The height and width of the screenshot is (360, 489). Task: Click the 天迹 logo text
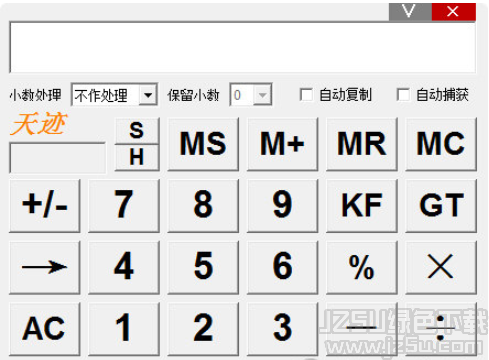click(x=39, y=124)
